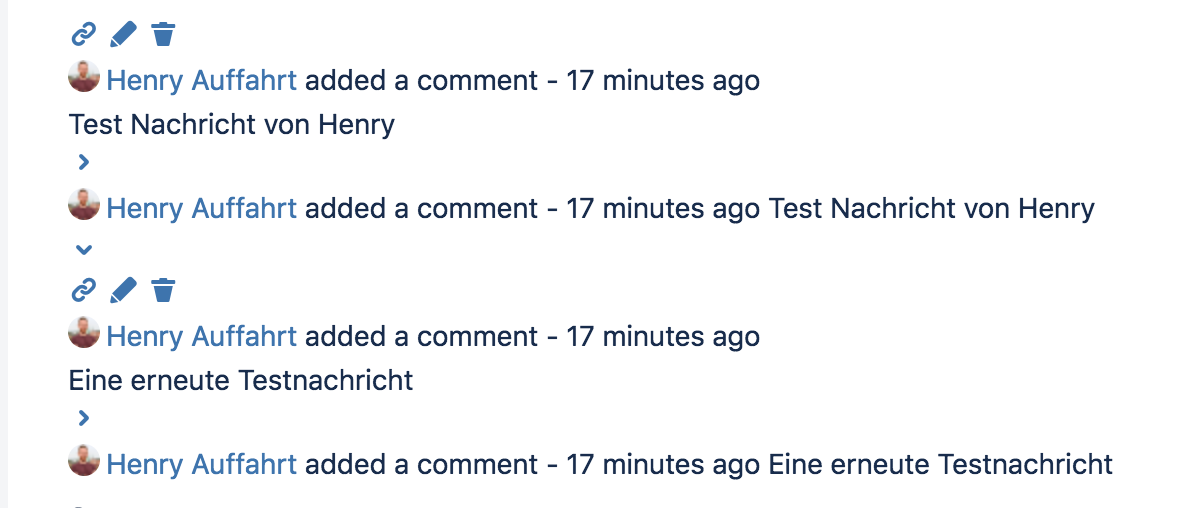
Task: Henry Auffahrt link above "Eine erneute Testnachricht" body
Action: point(202,336)
